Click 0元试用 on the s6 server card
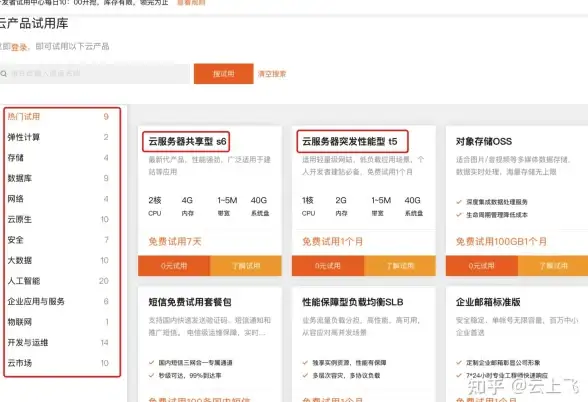This screenshot has width=588, height=402. tap(174, 266)
